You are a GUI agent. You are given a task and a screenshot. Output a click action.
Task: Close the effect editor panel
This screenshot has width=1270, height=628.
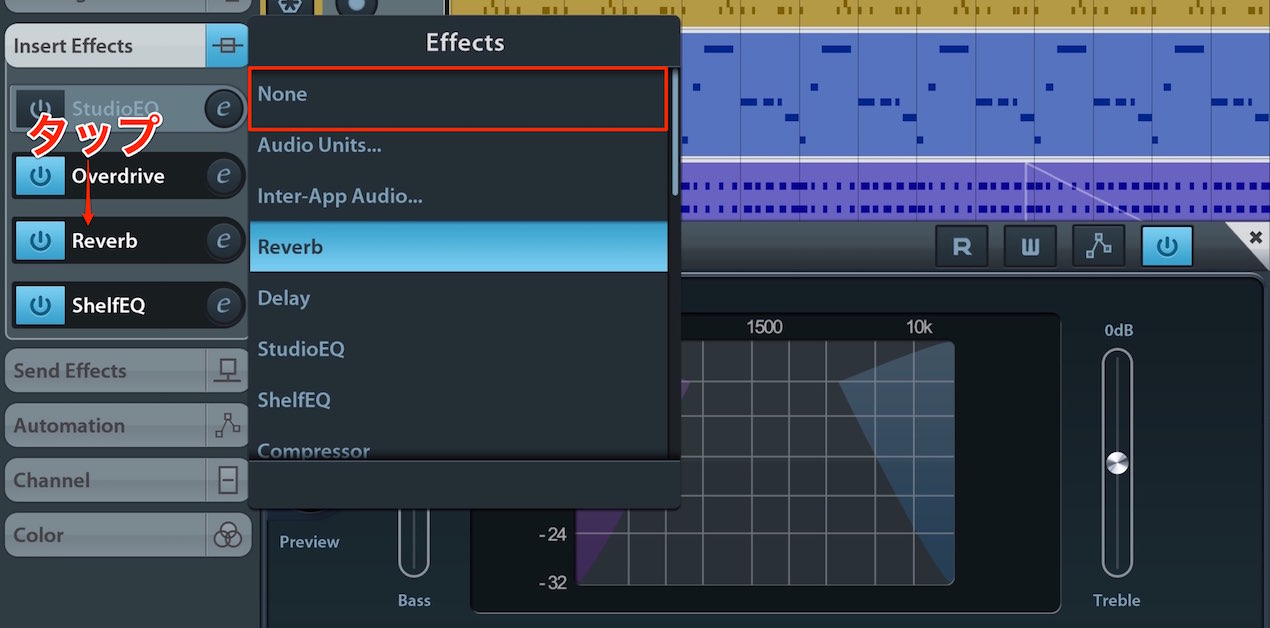(x=1256, y=239)
